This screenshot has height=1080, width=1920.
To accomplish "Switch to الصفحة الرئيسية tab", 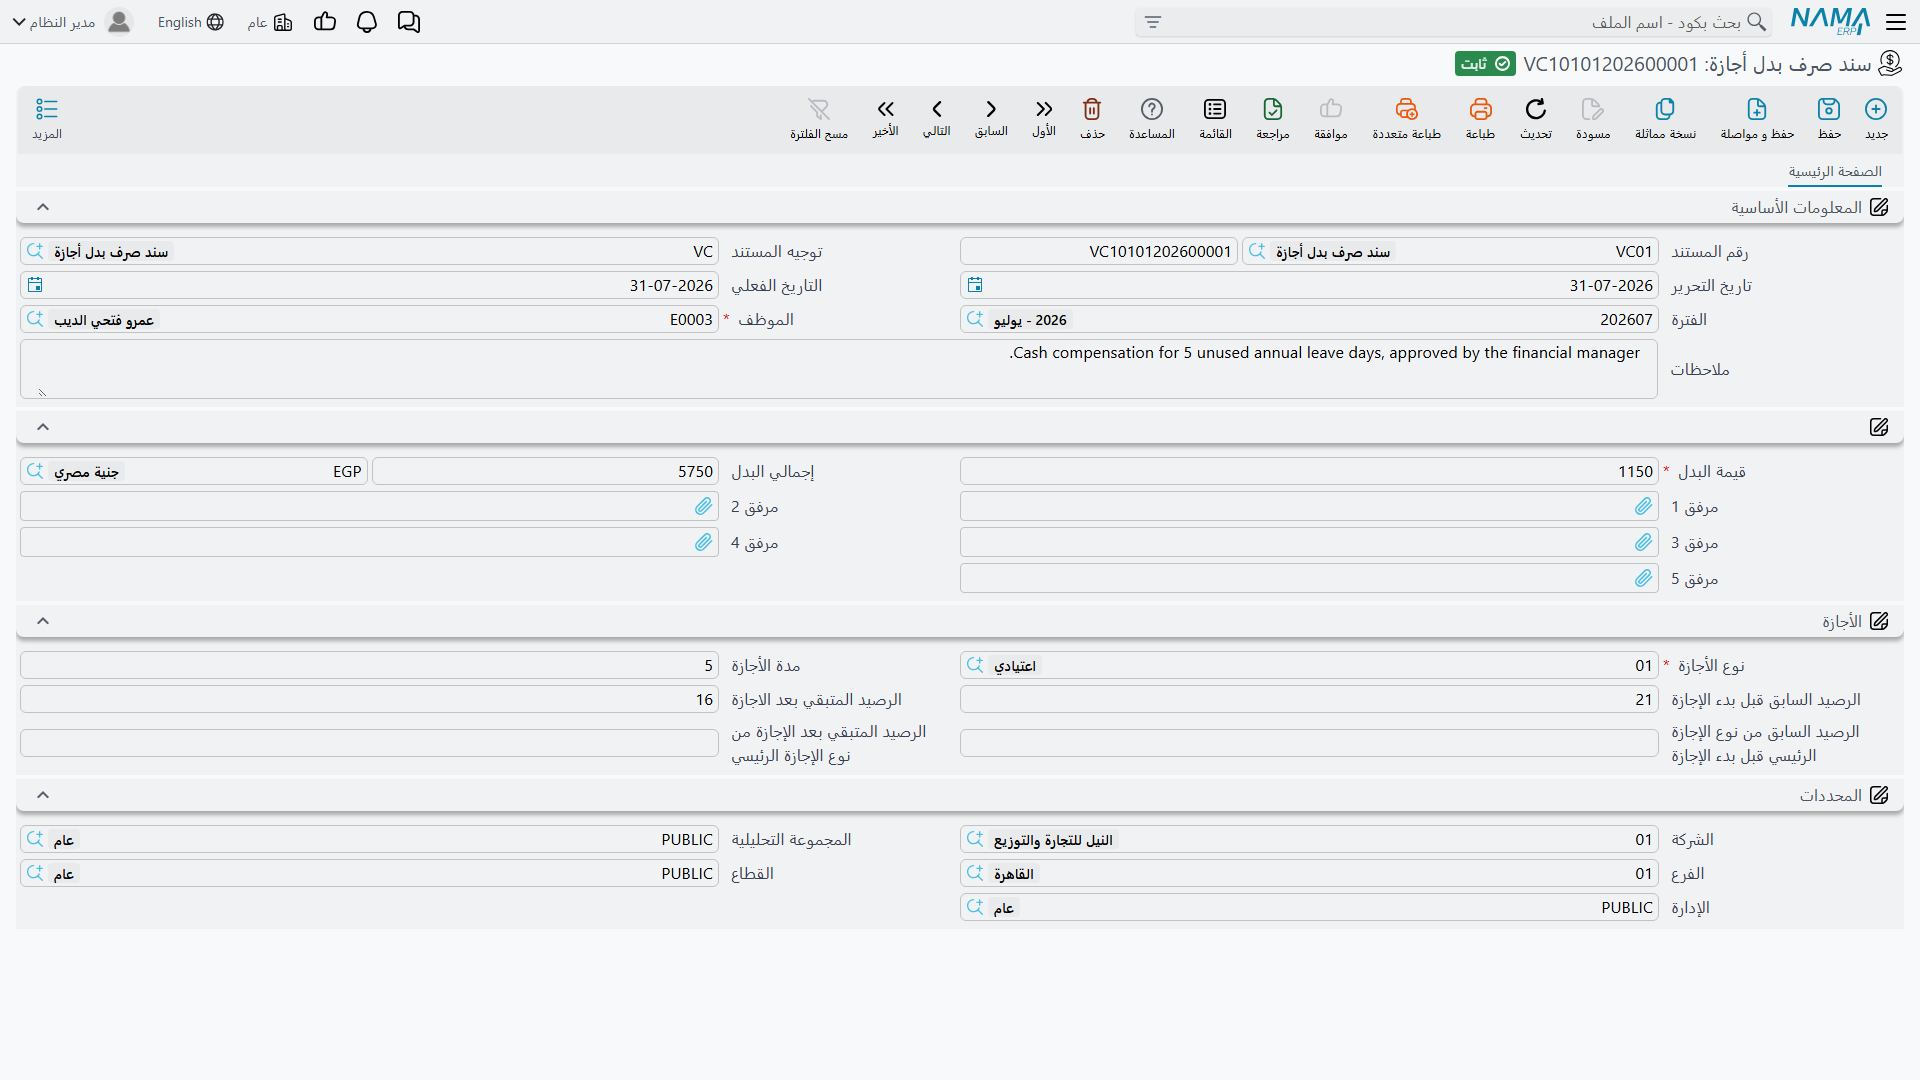I will click(x=1835, y=172).
